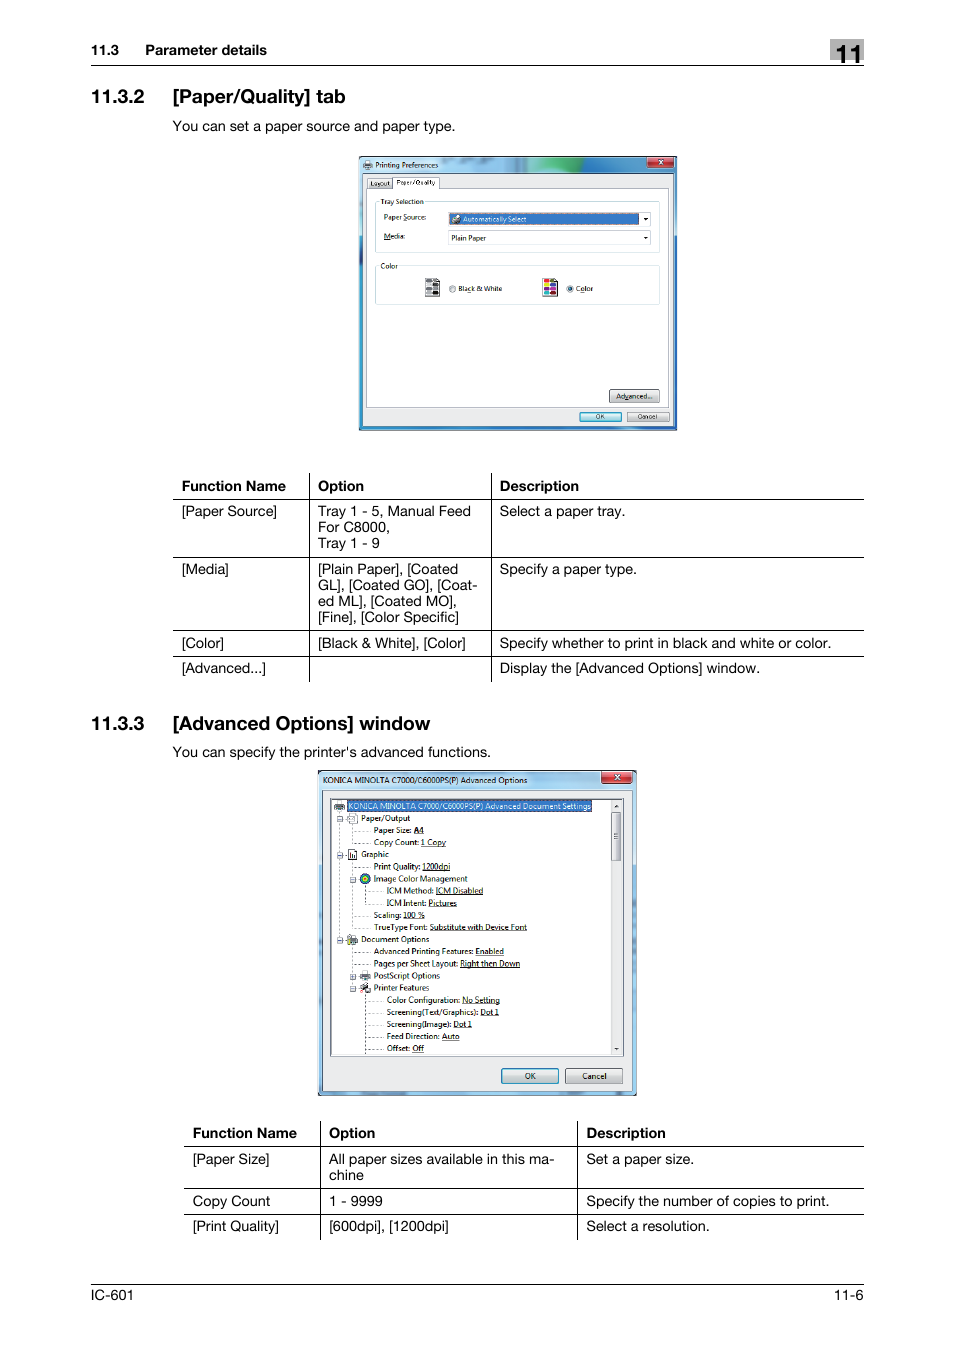Click the Print Quality 1200dpi value

tap(436, 867)
